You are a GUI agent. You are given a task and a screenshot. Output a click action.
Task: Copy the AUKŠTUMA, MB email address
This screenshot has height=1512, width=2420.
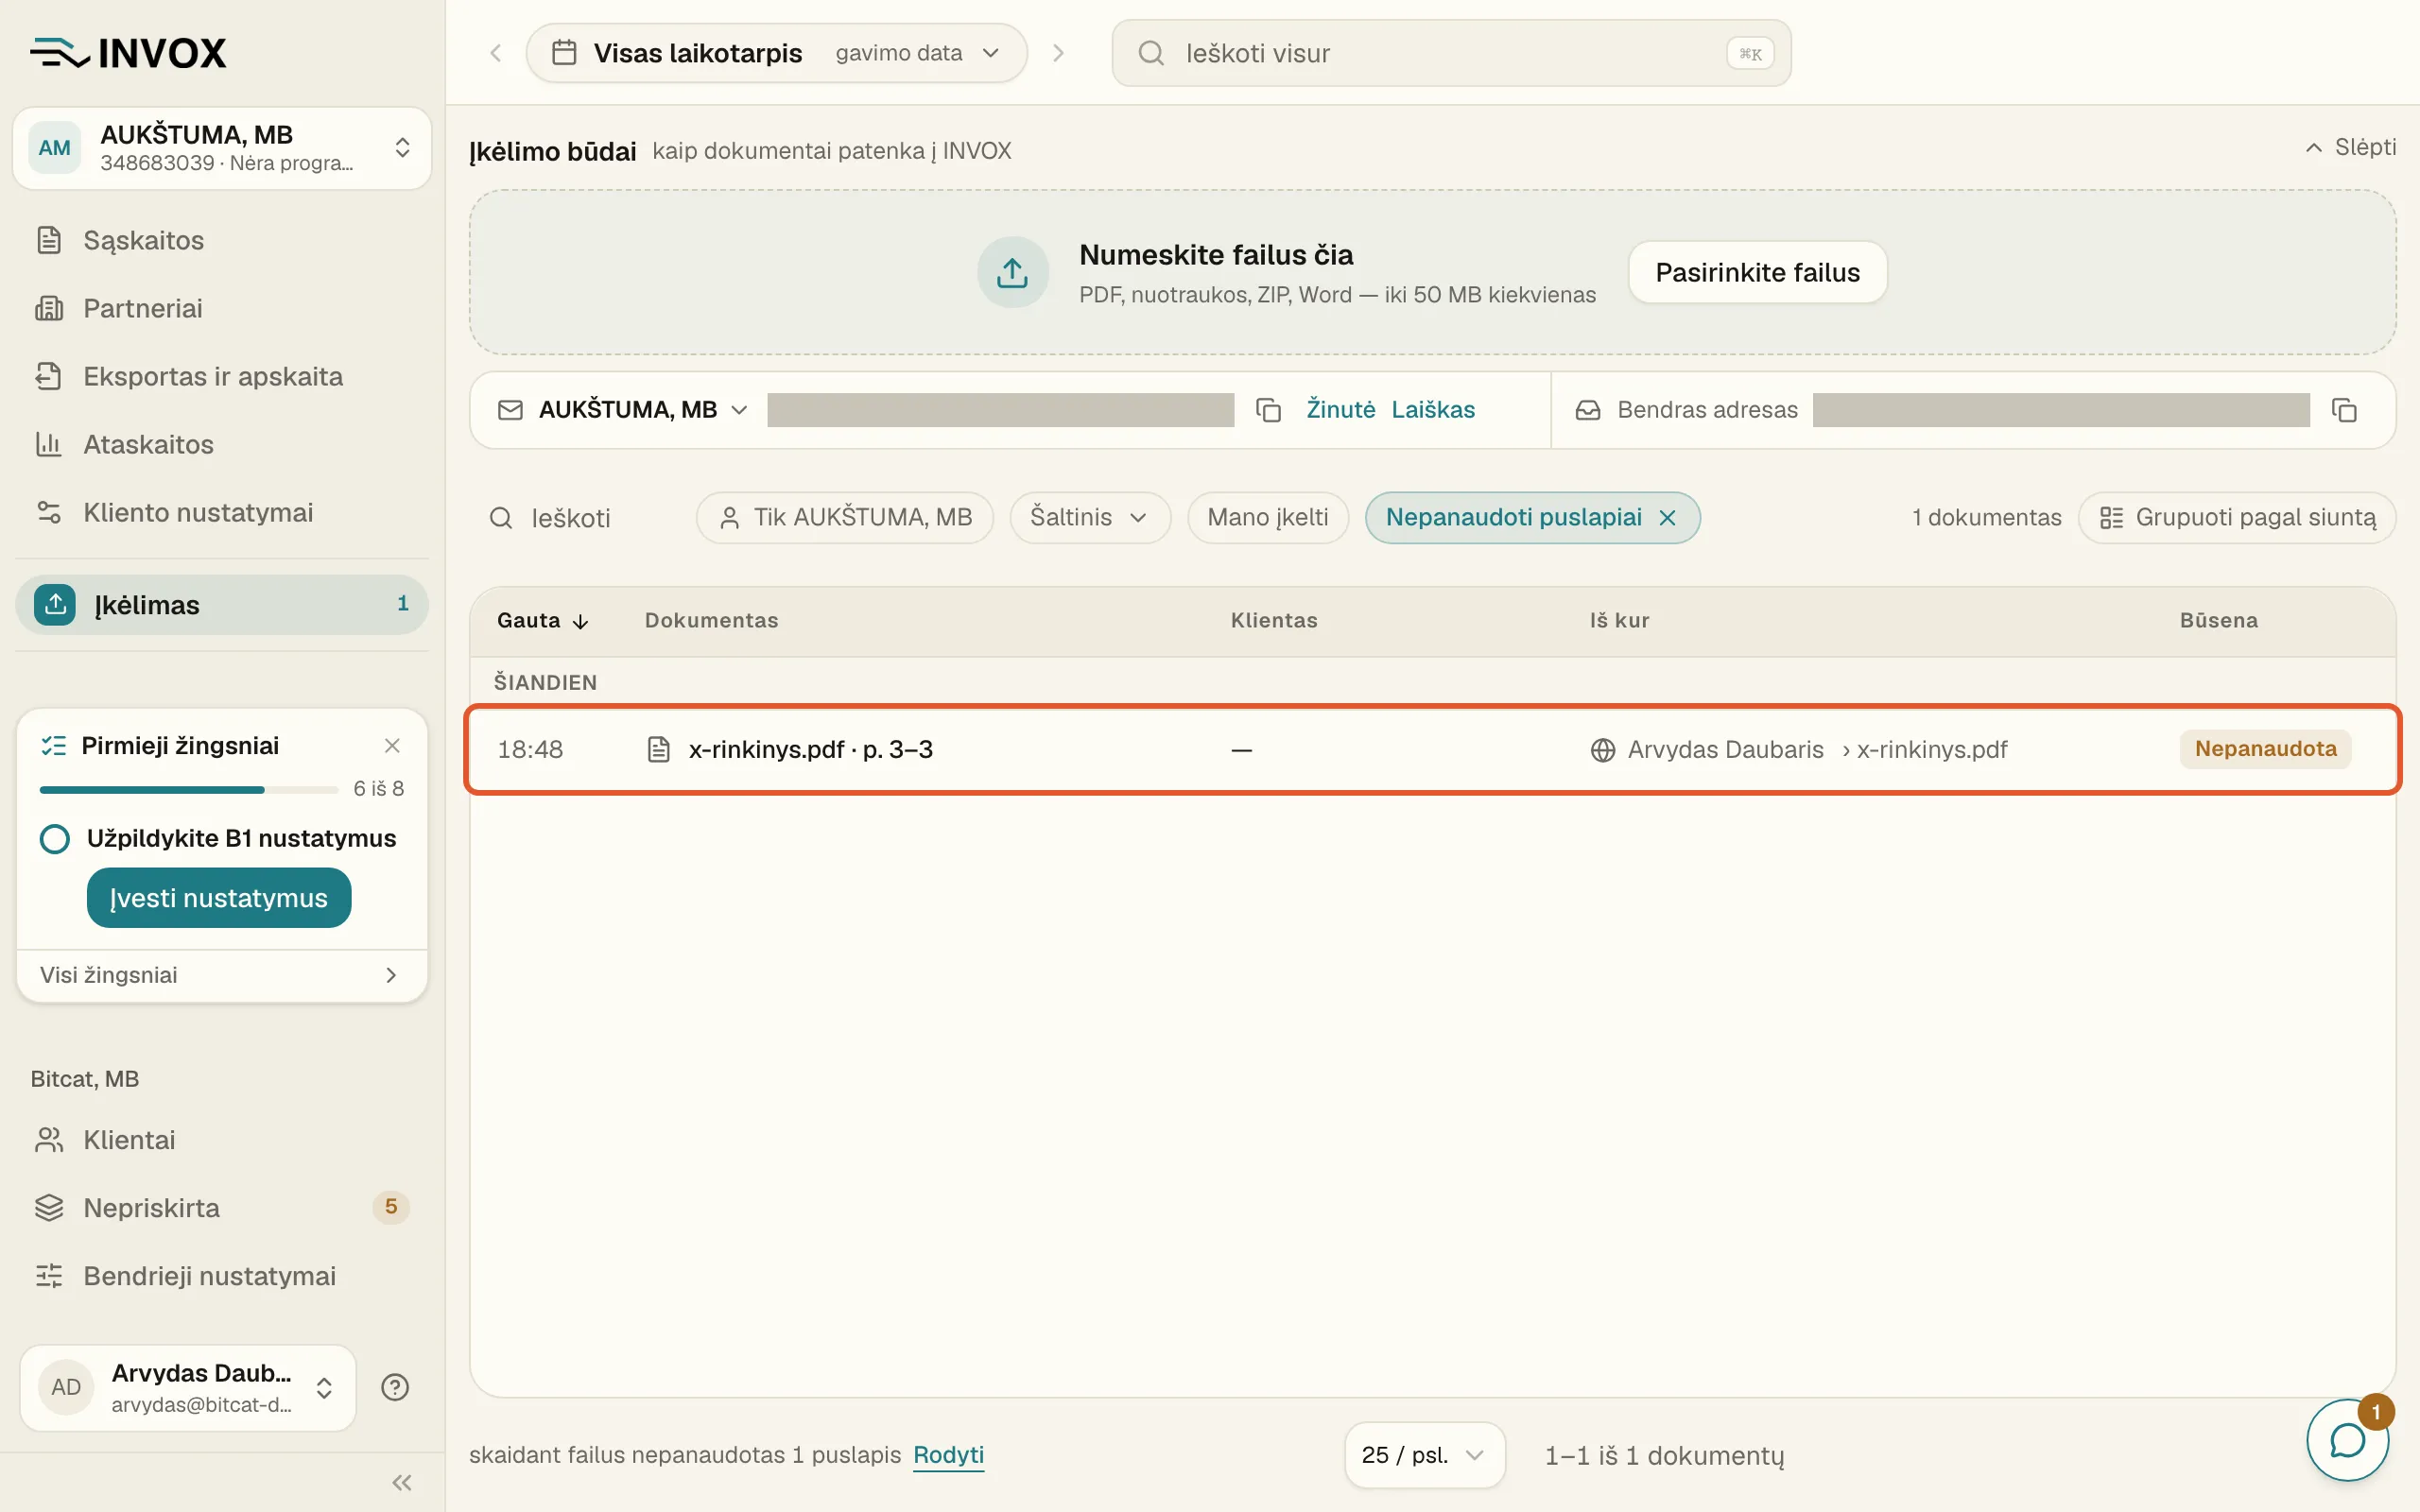point(1268,410)
